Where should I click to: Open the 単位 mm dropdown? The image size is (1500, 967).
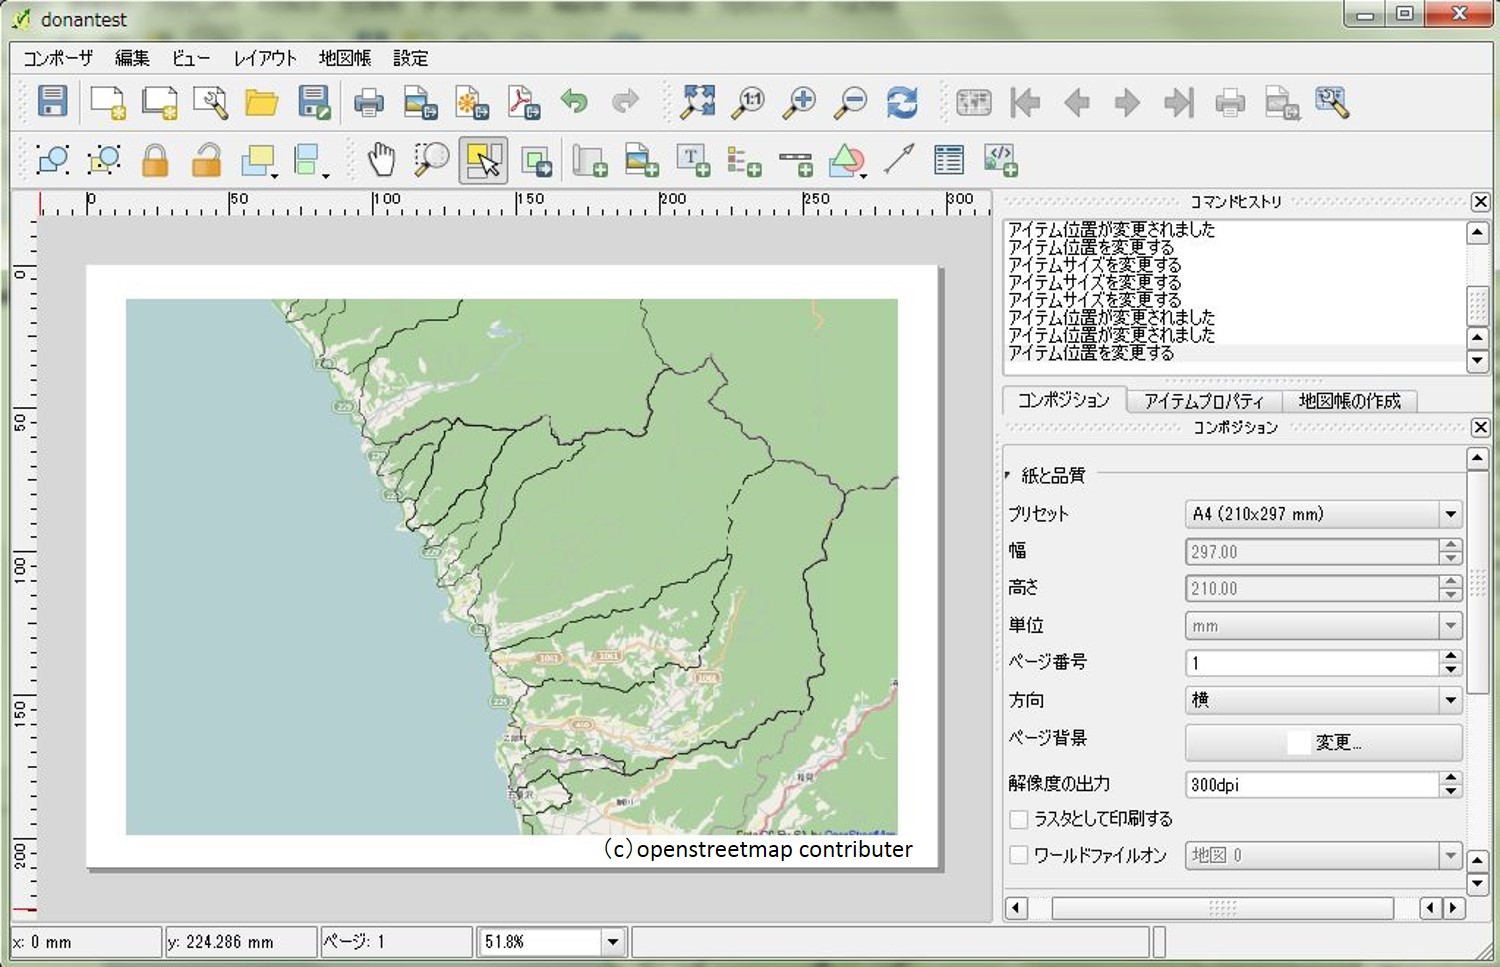tap(1324, 626)
